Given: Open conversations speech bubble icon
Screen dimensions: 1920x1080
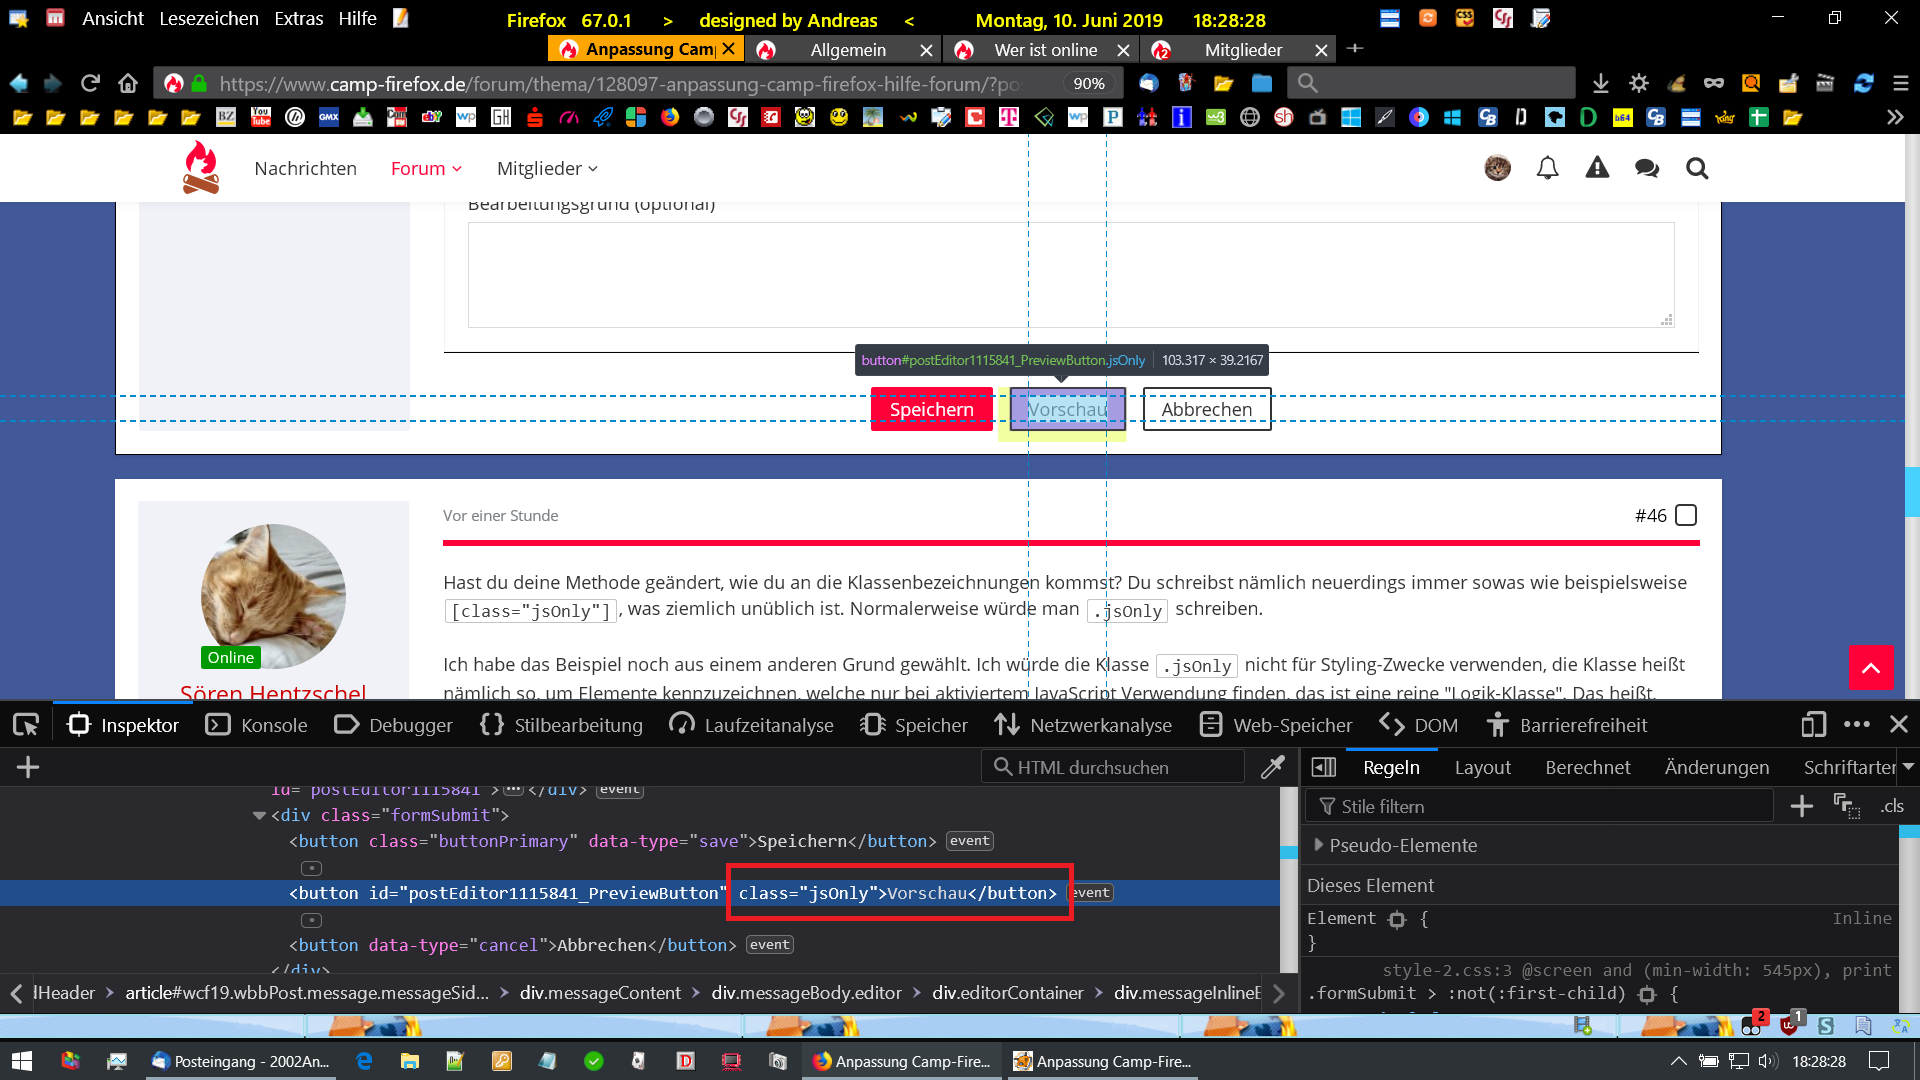Looking at the screenshot, I should pos(1646,168).
